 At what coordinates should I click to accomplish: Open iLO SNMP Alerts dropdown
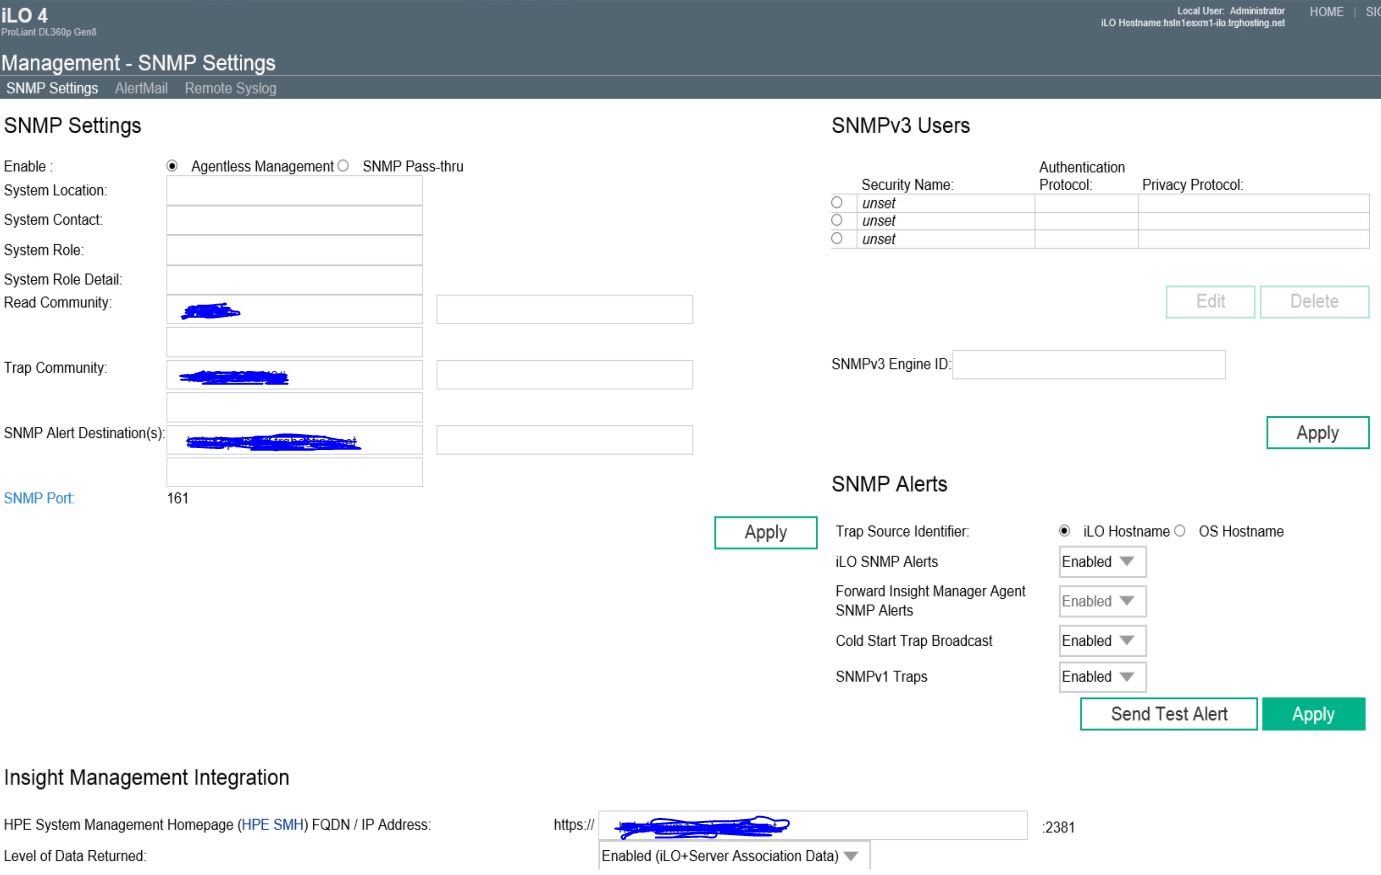click(1102, 562)
